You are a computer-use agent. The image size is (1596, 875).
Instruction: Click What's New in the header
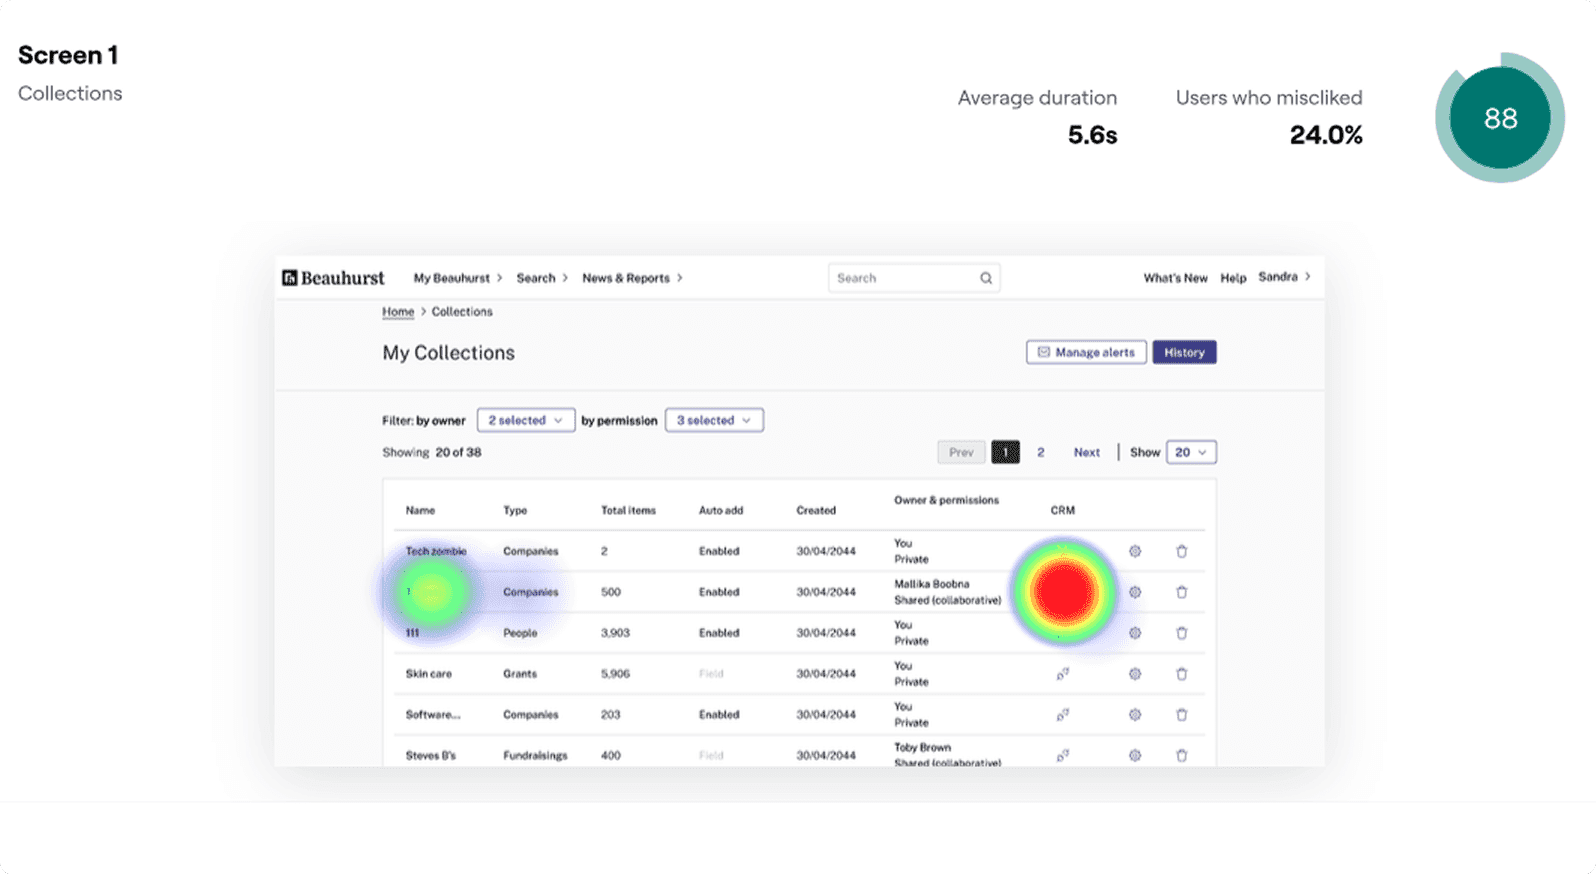1175,278
